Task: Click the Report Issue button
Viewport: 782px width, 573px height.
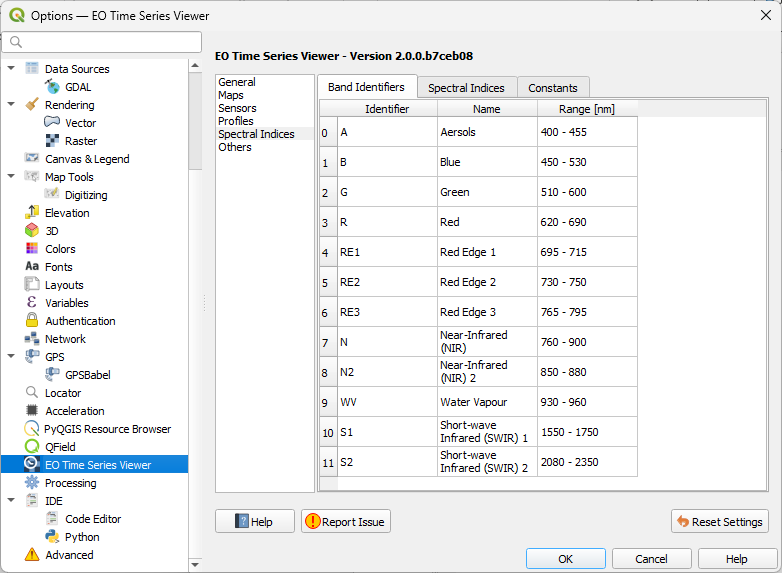Action: 346,521
